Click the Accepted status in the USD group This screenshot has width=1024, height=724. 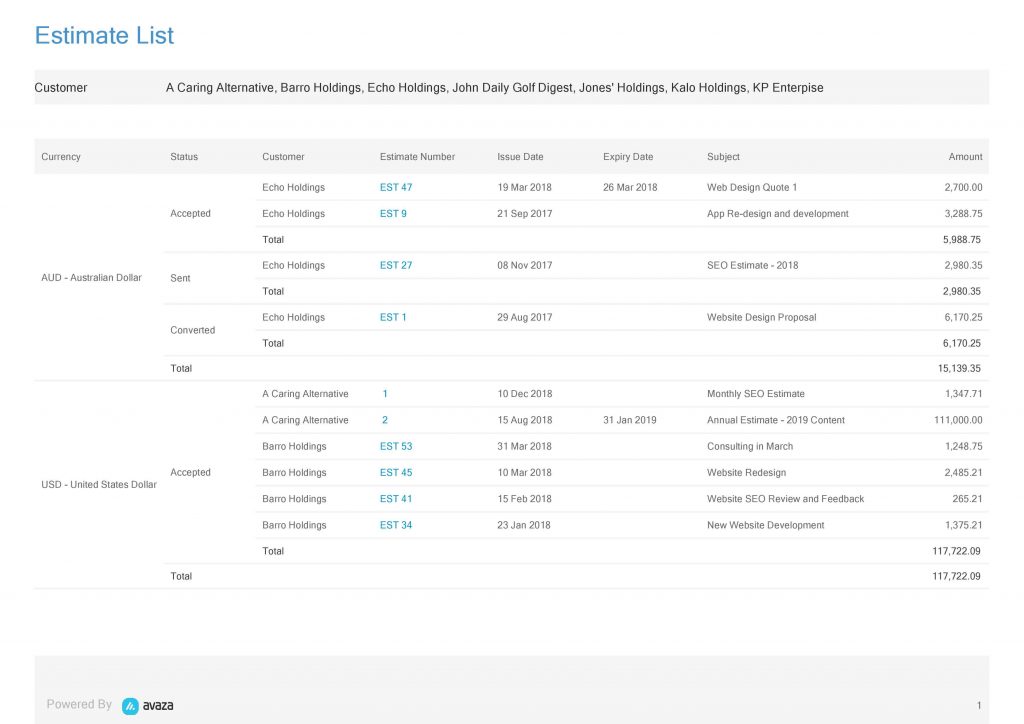[x=190, y=473]
